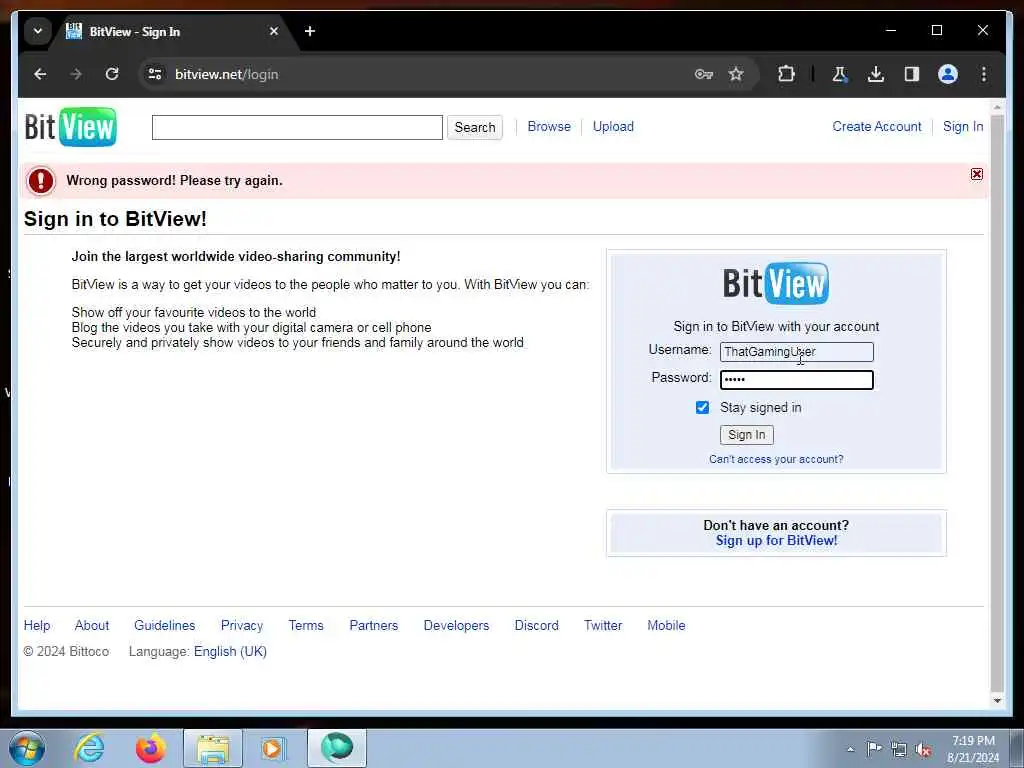Open the Privacy footer link
This screenshot has width=1024, height=768.
tap(242, 626)
